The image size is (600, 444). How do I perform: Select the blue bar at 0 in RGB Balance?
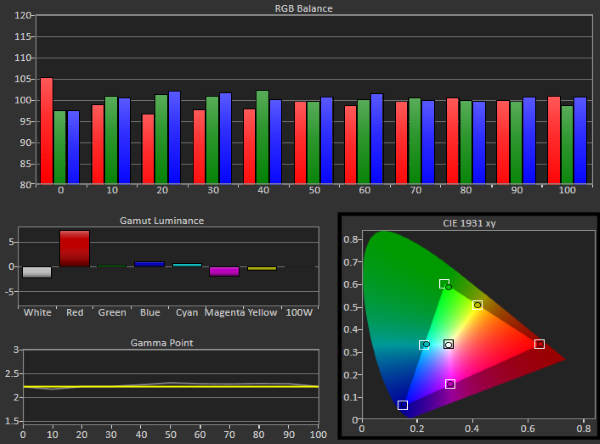tap(73, 147)
